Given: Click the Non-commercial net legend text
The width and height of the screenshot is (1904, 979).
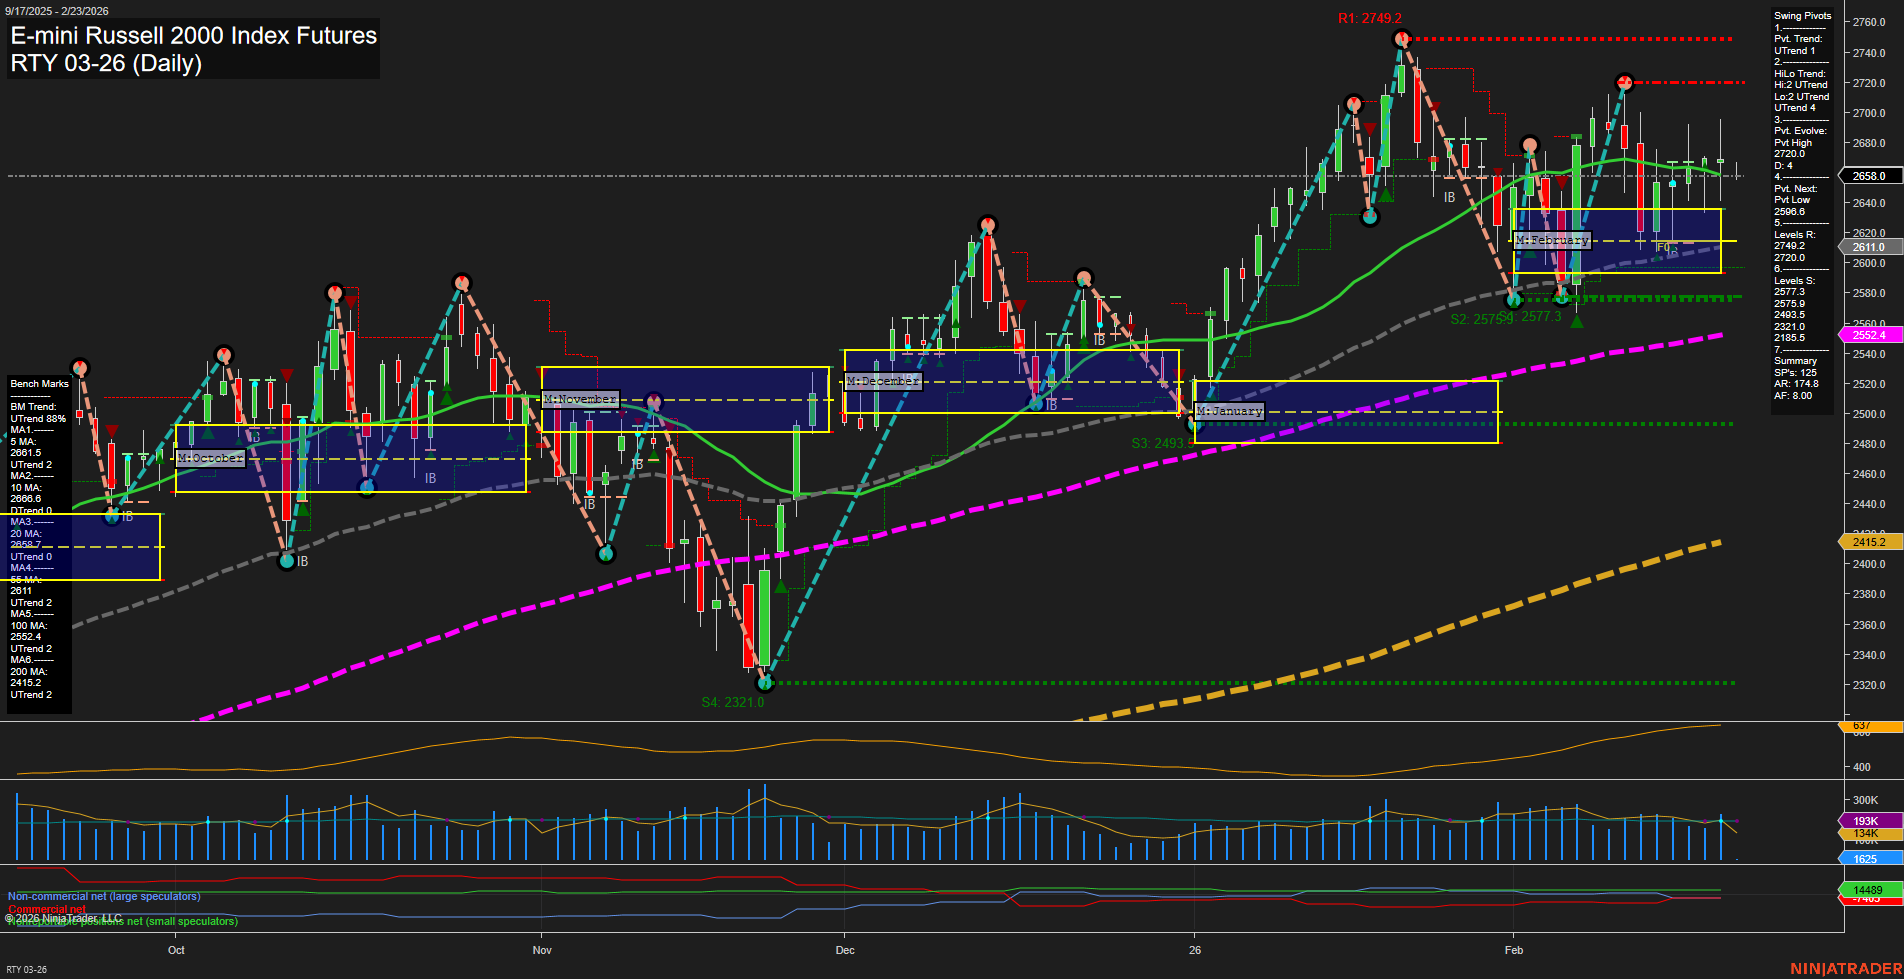Looking at the screenshot, I should (x=103, y=897).
